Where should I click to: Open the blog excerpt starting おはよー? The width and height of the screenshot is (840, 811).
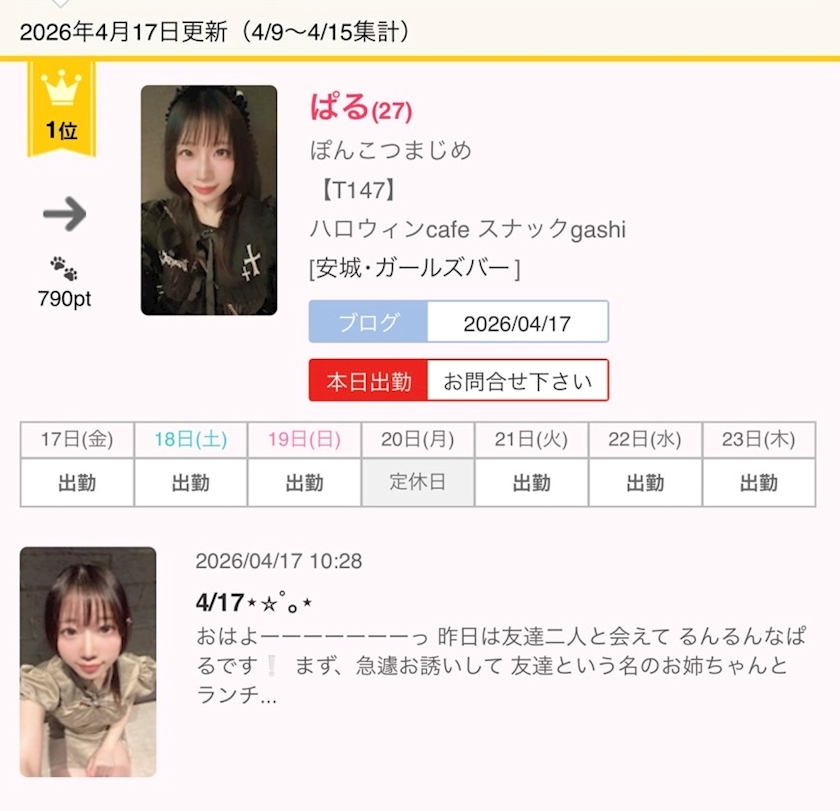(x=501, y=665)
